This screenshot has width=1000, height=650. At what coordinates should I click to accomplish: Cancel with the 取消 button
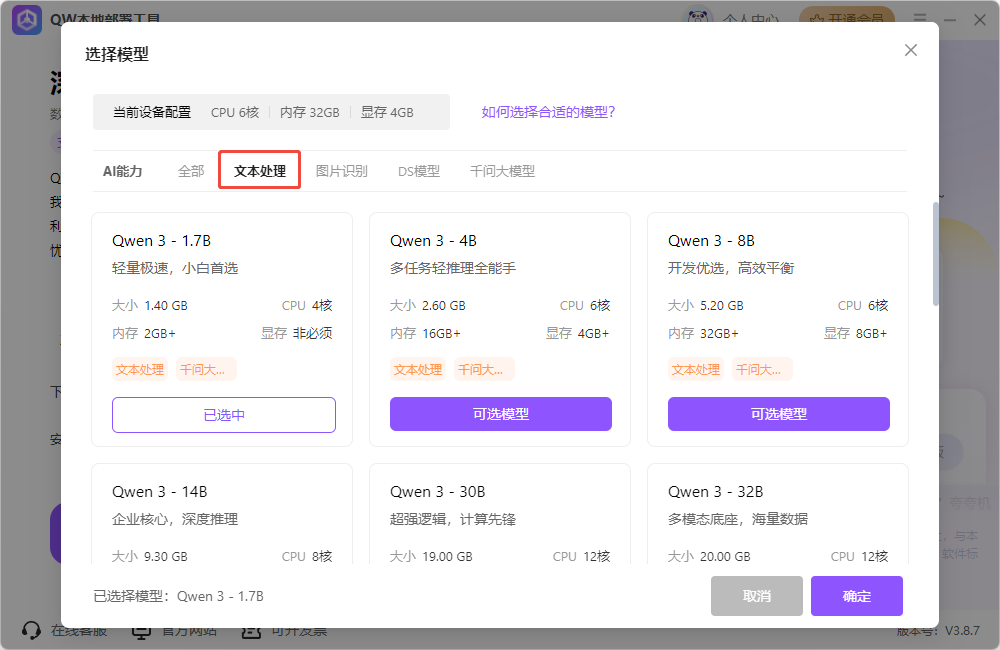click(x=757, y=596)
